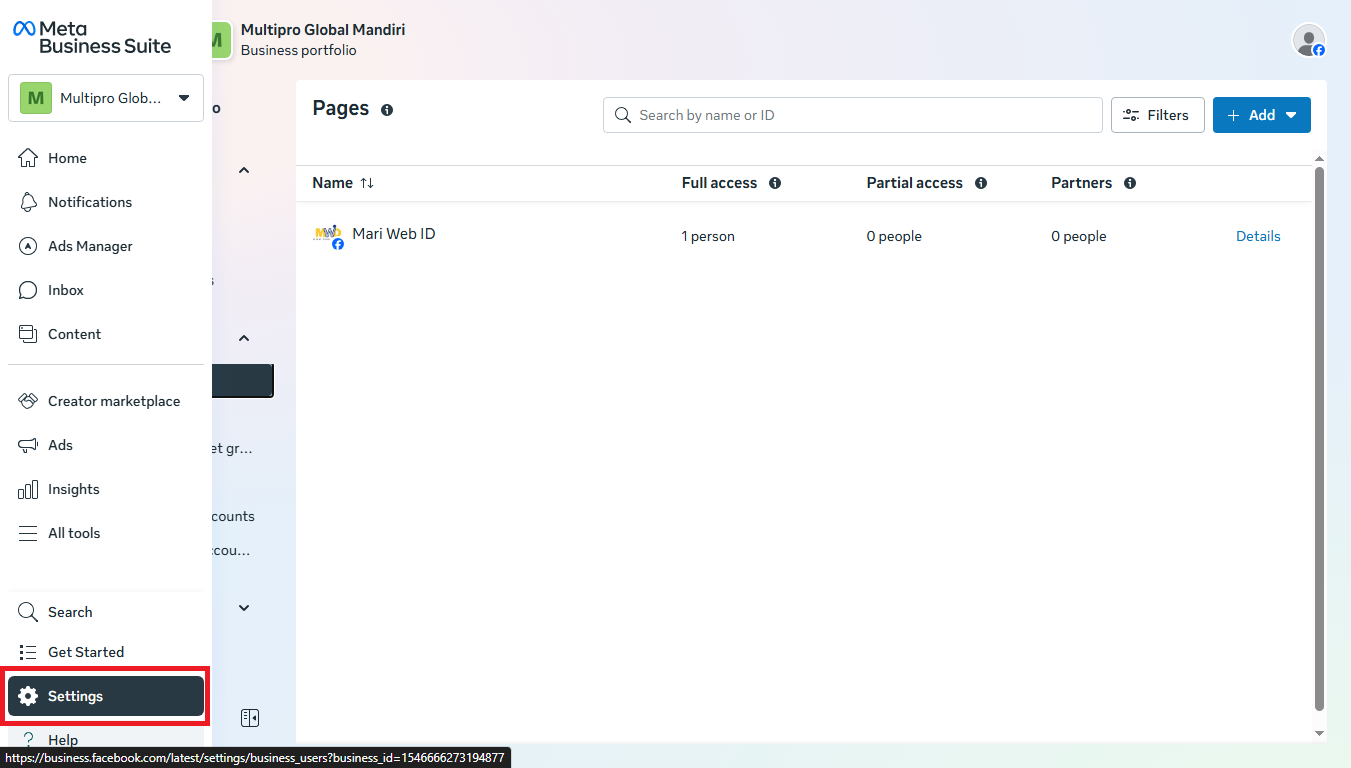Collapse the top chevron section in settings panel
The height and width of the screenshot is (768, 1351).
tap(243, 170)
